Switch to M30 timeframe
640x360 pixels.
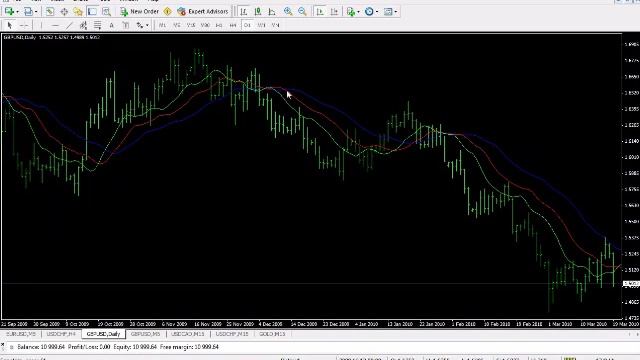(x=205, y=25)
